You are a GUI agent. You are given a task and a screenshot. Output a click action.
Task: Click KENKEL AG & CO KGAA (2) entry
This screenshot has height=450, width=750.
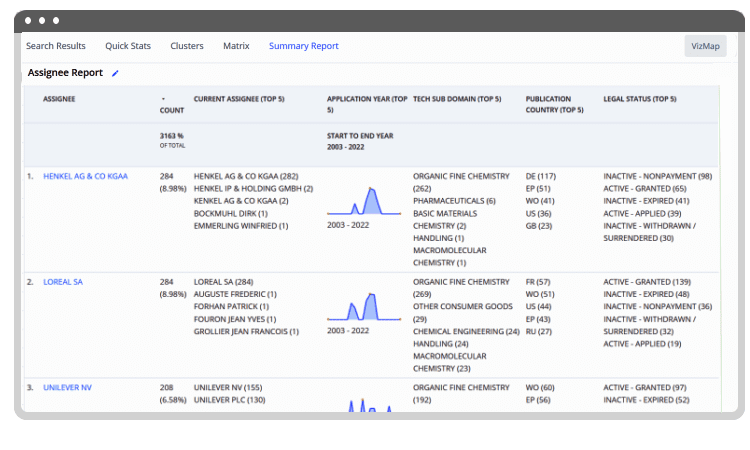[241, 201]
